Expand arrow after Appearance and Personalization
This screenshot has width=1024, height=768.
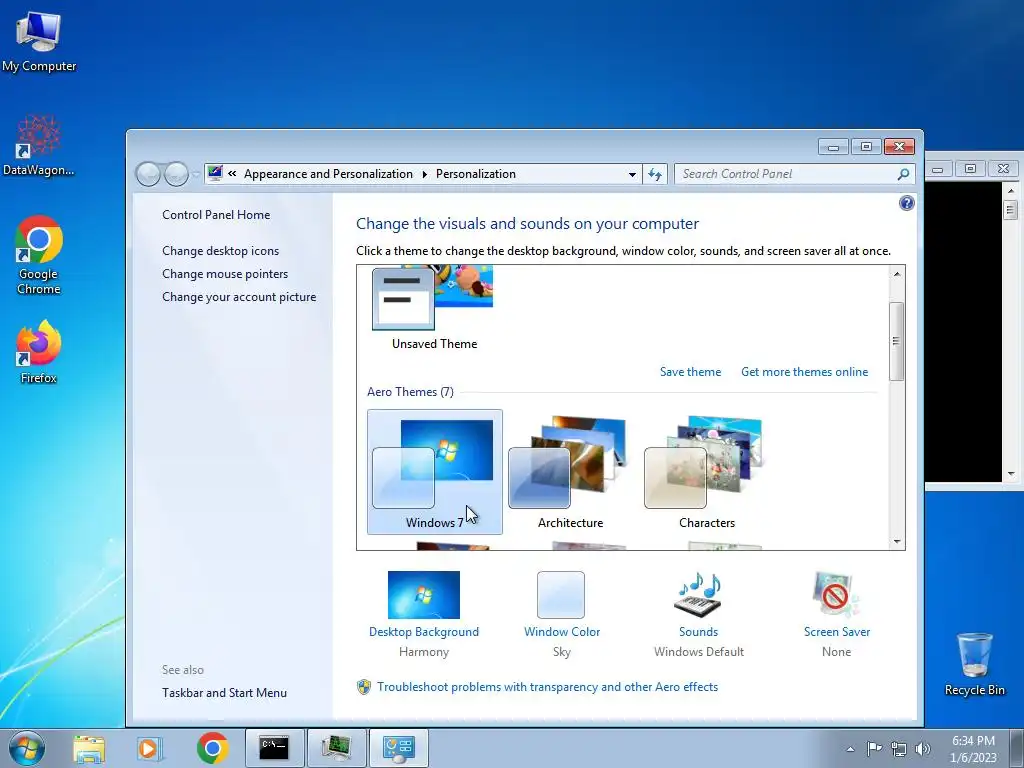(424, 174)
